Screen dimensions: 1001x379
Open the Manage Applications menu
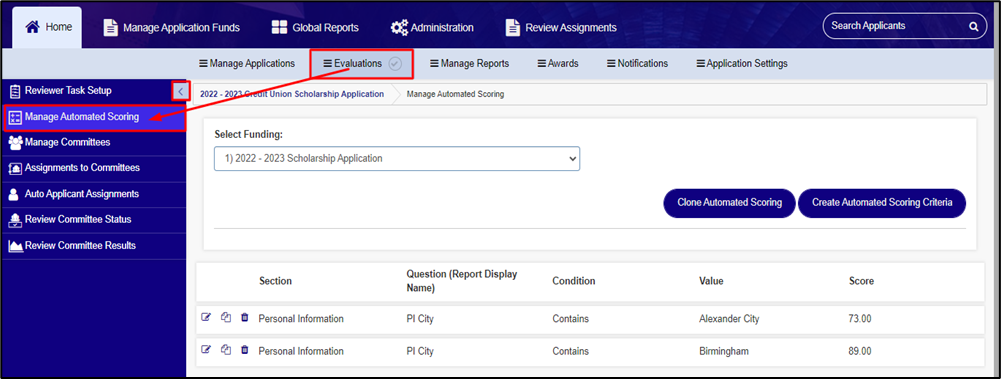coord(246,63)
